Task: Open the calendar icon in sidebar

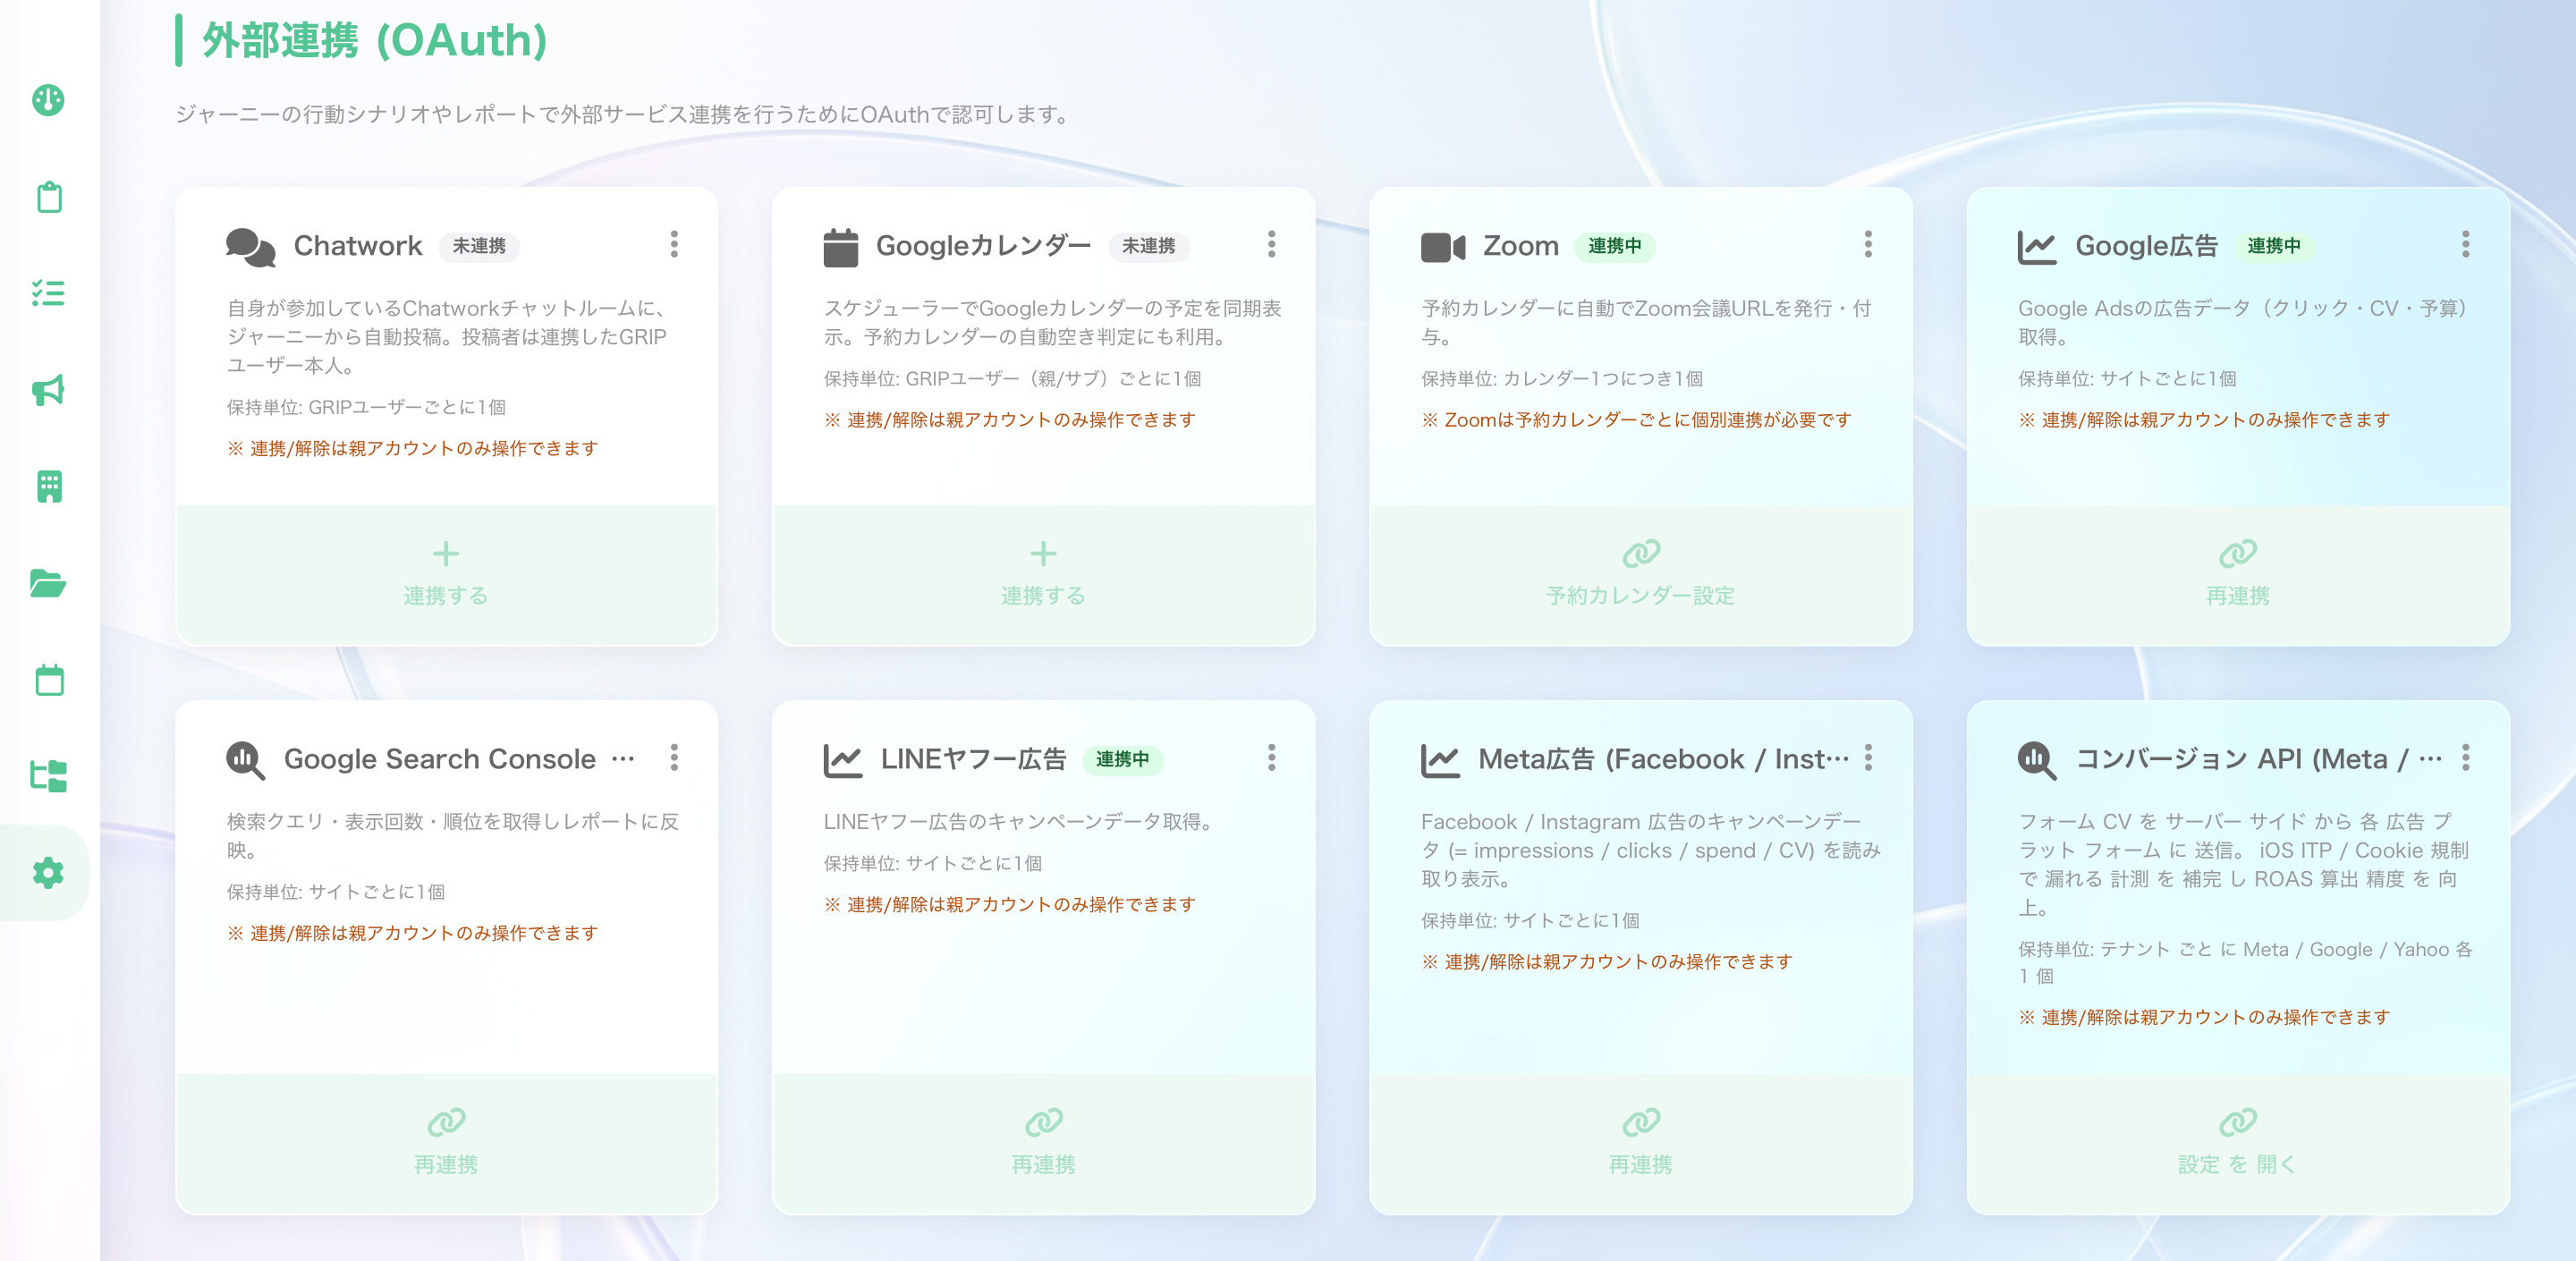Action: coord(48,679)
